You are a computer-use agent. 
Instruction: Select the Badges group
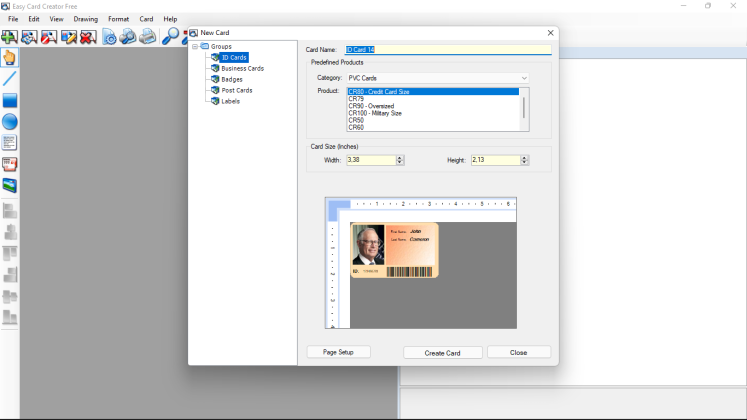(232, 80)
